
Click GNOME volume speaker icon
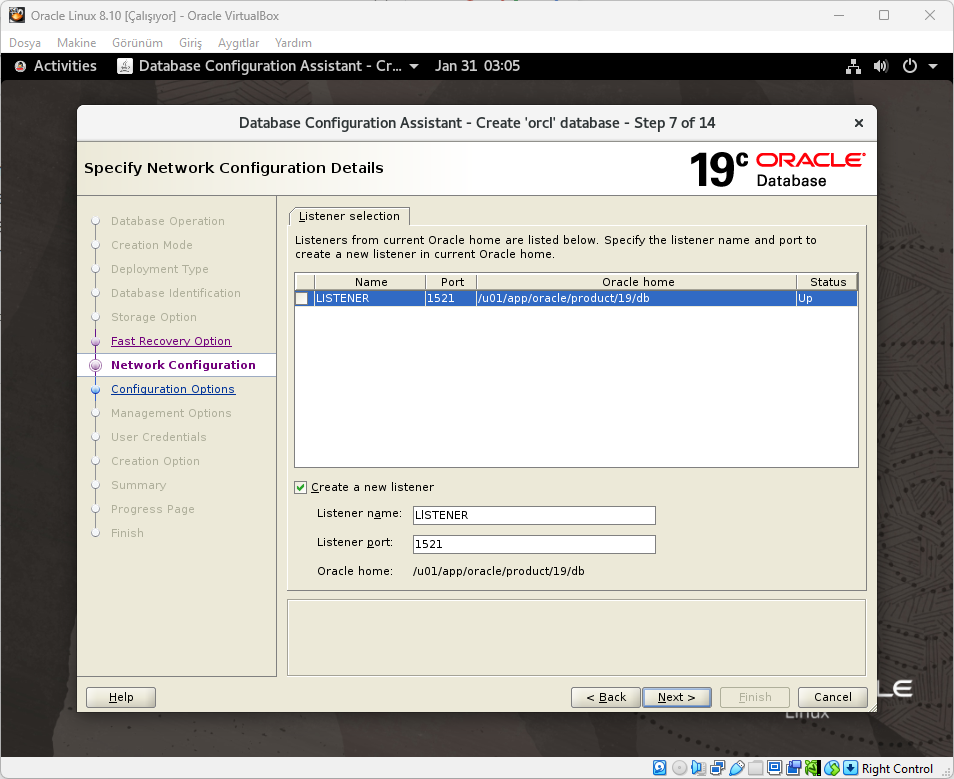[x=880, y=66]
